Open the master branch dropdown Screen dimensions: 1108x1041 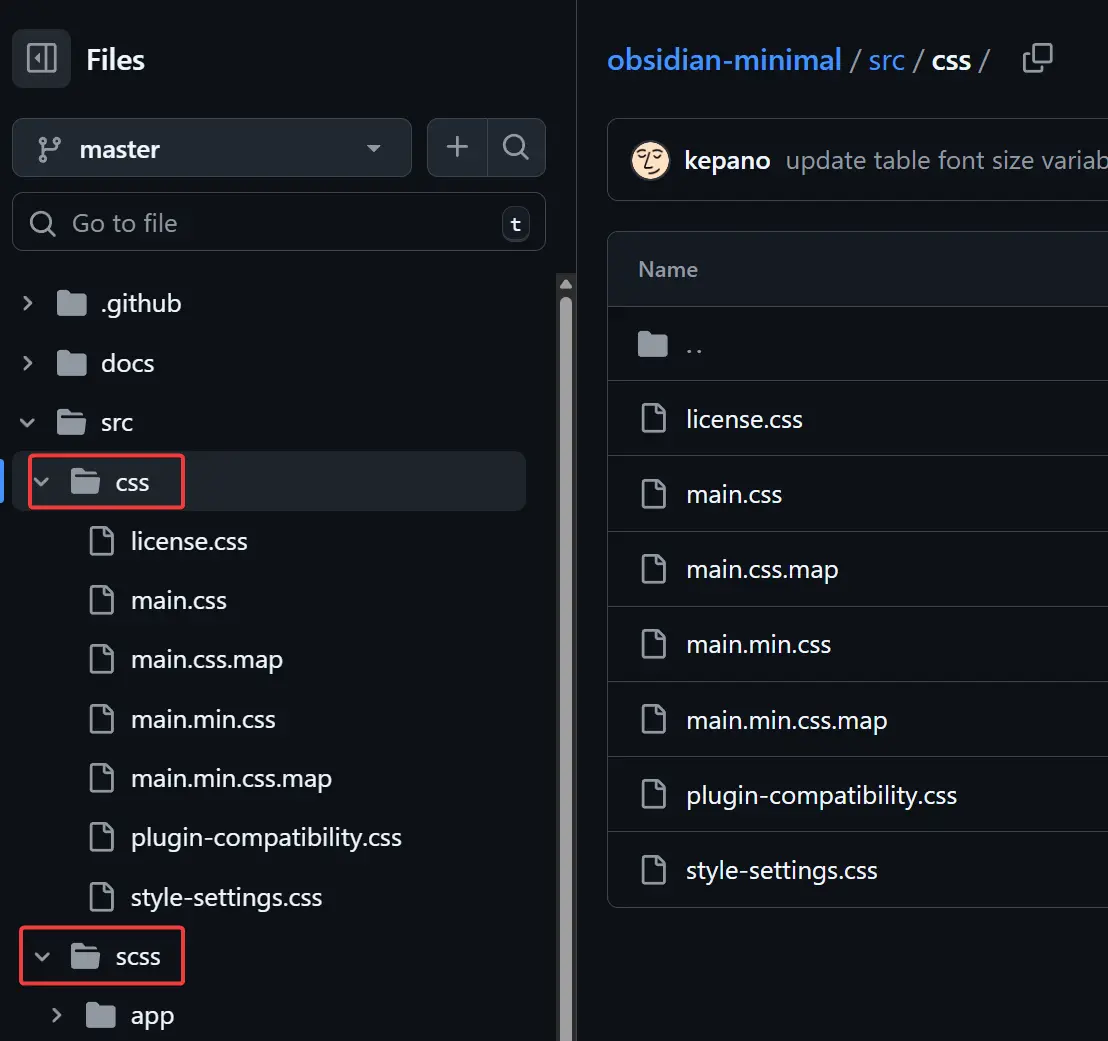pyautogui.click(x=212, y=148)
